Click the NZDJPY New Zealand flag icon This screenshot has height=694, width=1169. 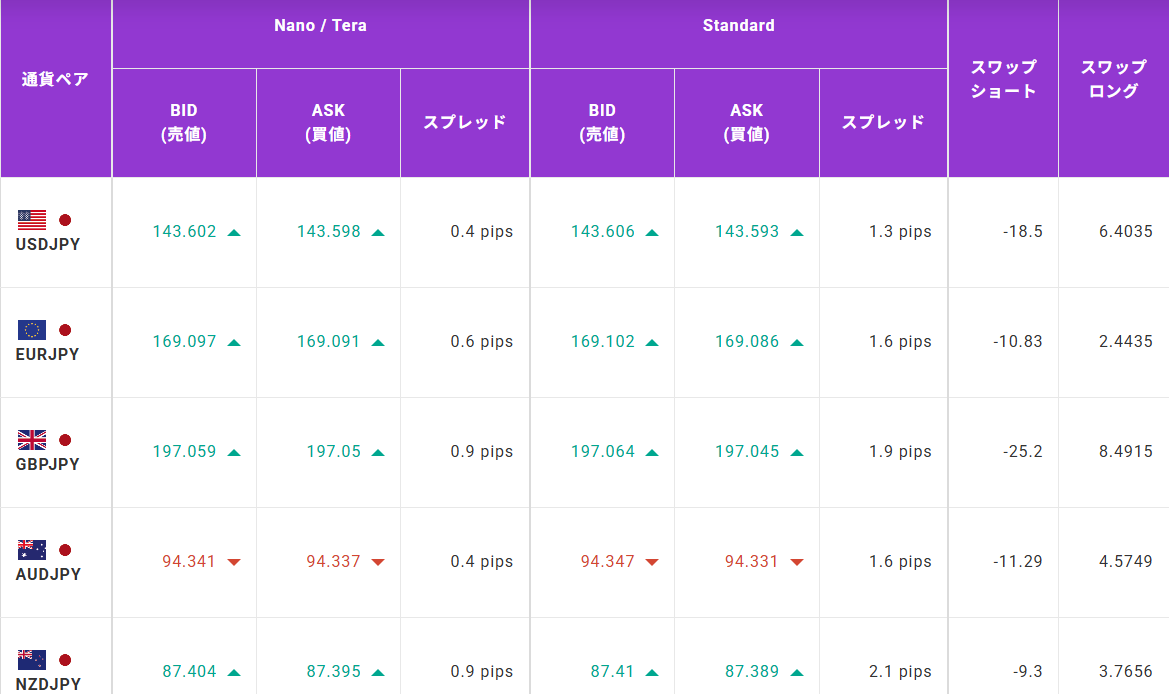click(x=32, y=660)
